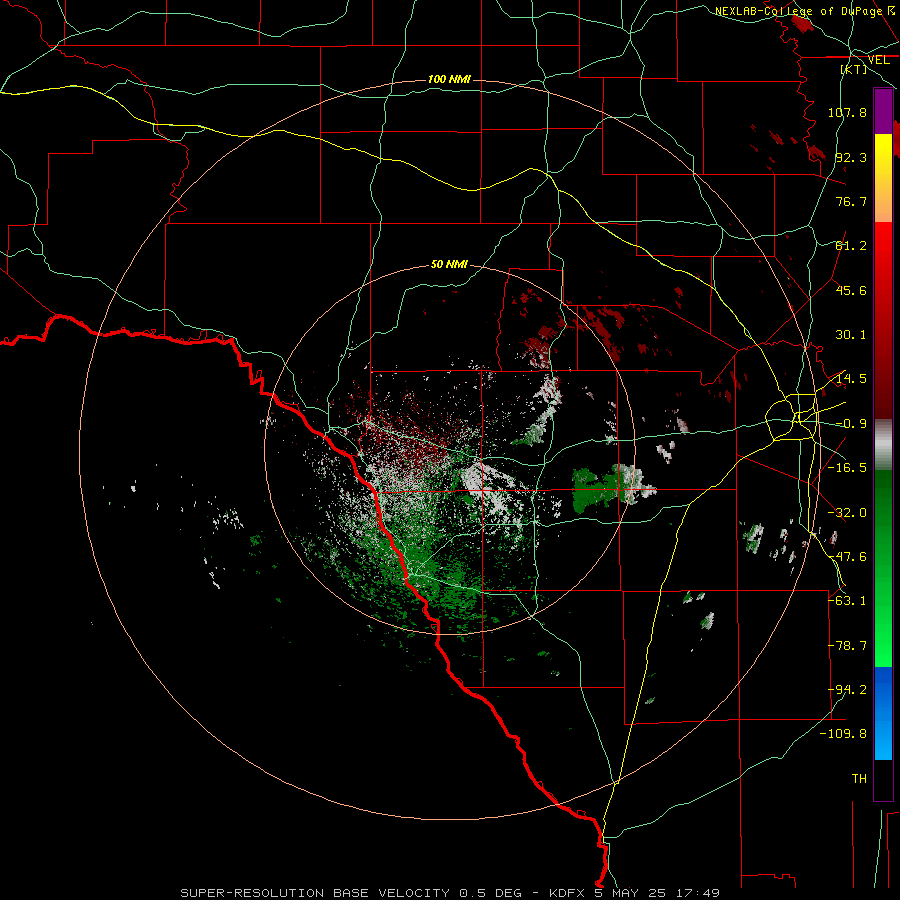Pick the yellow-orange segment of the color bar
The width and height of the screenshot is (900, 900).
click(883, 178)
